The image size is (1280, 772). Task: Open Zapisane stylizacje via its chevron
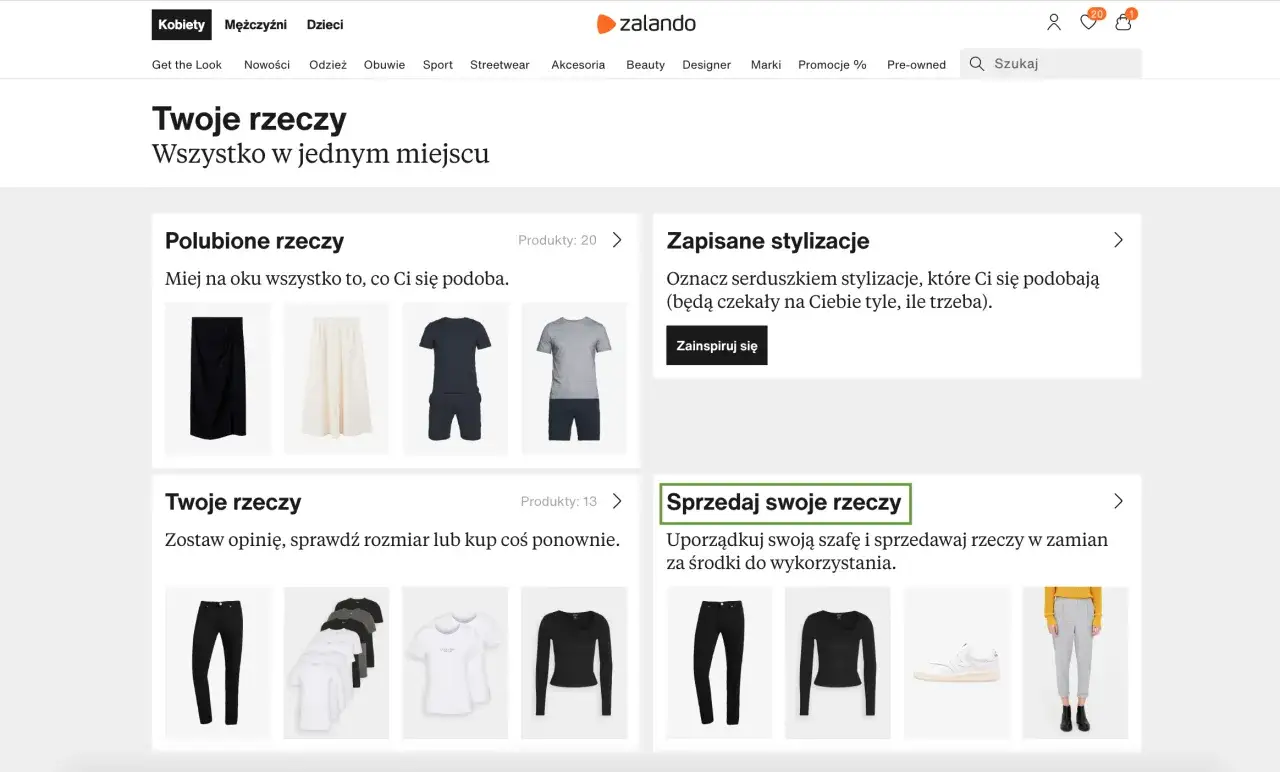[1118, 240]
